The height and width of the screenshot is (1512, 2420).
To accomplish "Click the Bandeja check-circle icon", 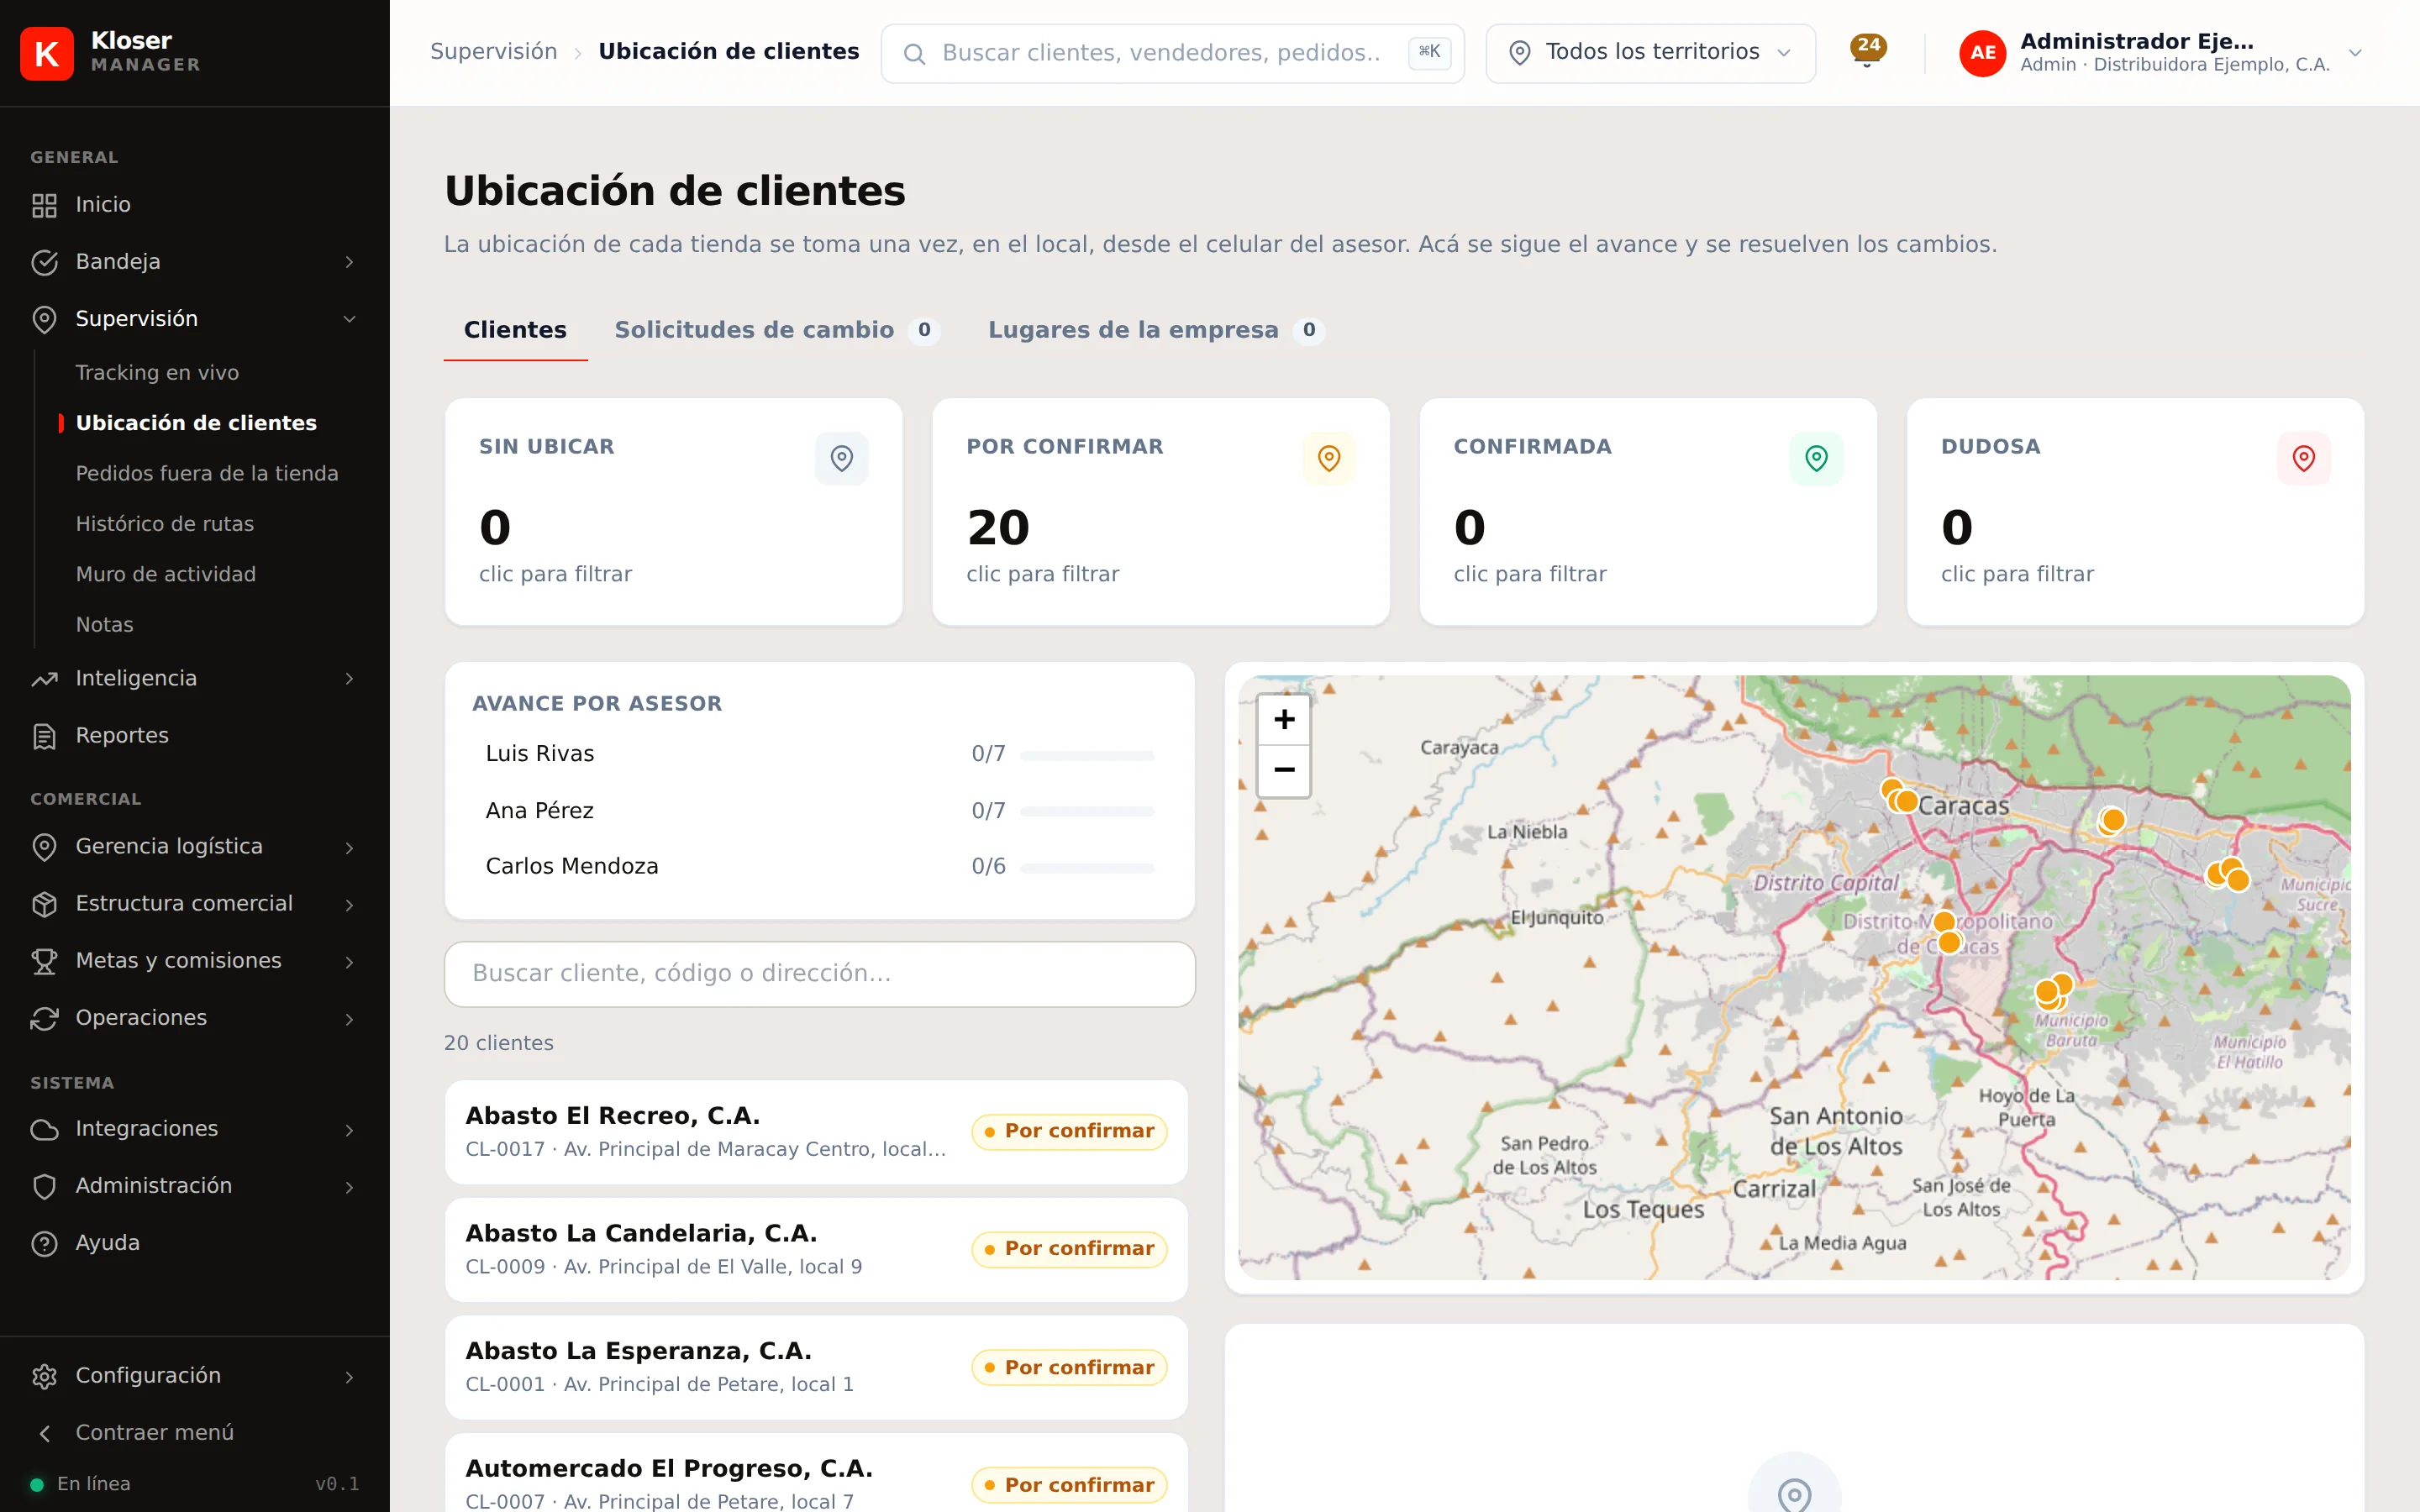I will tap(44, 262).
